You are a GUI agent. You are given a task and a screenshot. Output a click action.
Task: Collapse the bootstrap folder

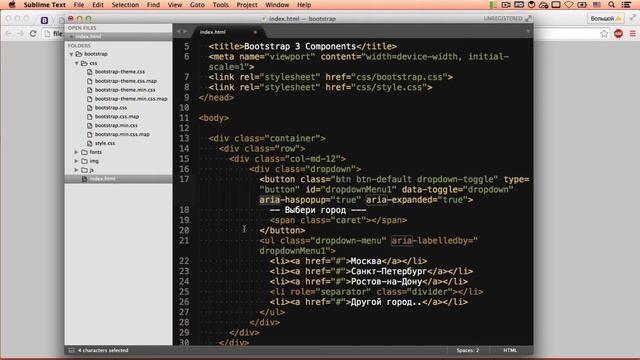point(71,54)
